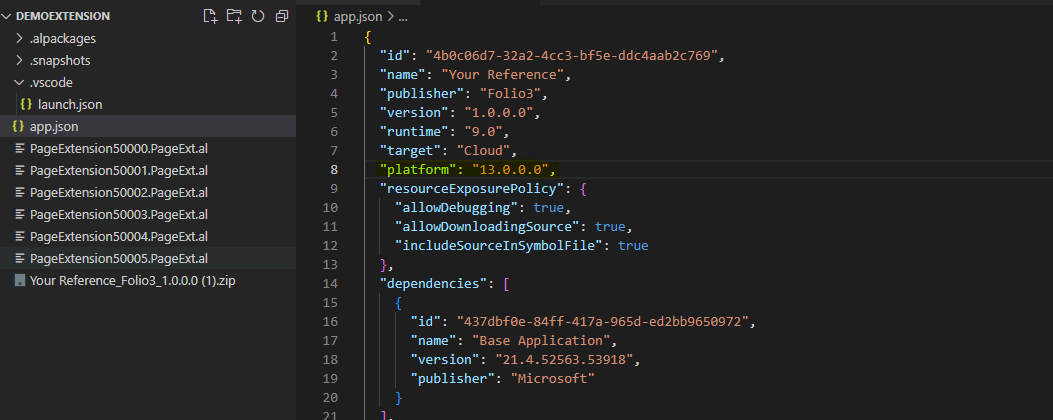Image resolution: width=1053 pixels, height=420 pixels.
Task: Click the zip file icon for Your Reference archive
Action: (19, 280)
